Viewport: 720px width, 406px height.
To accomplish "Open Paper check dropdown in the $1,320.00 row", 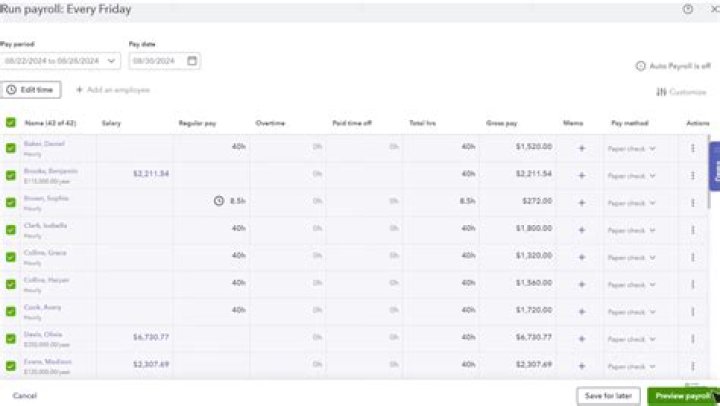I will click(631, 258).
